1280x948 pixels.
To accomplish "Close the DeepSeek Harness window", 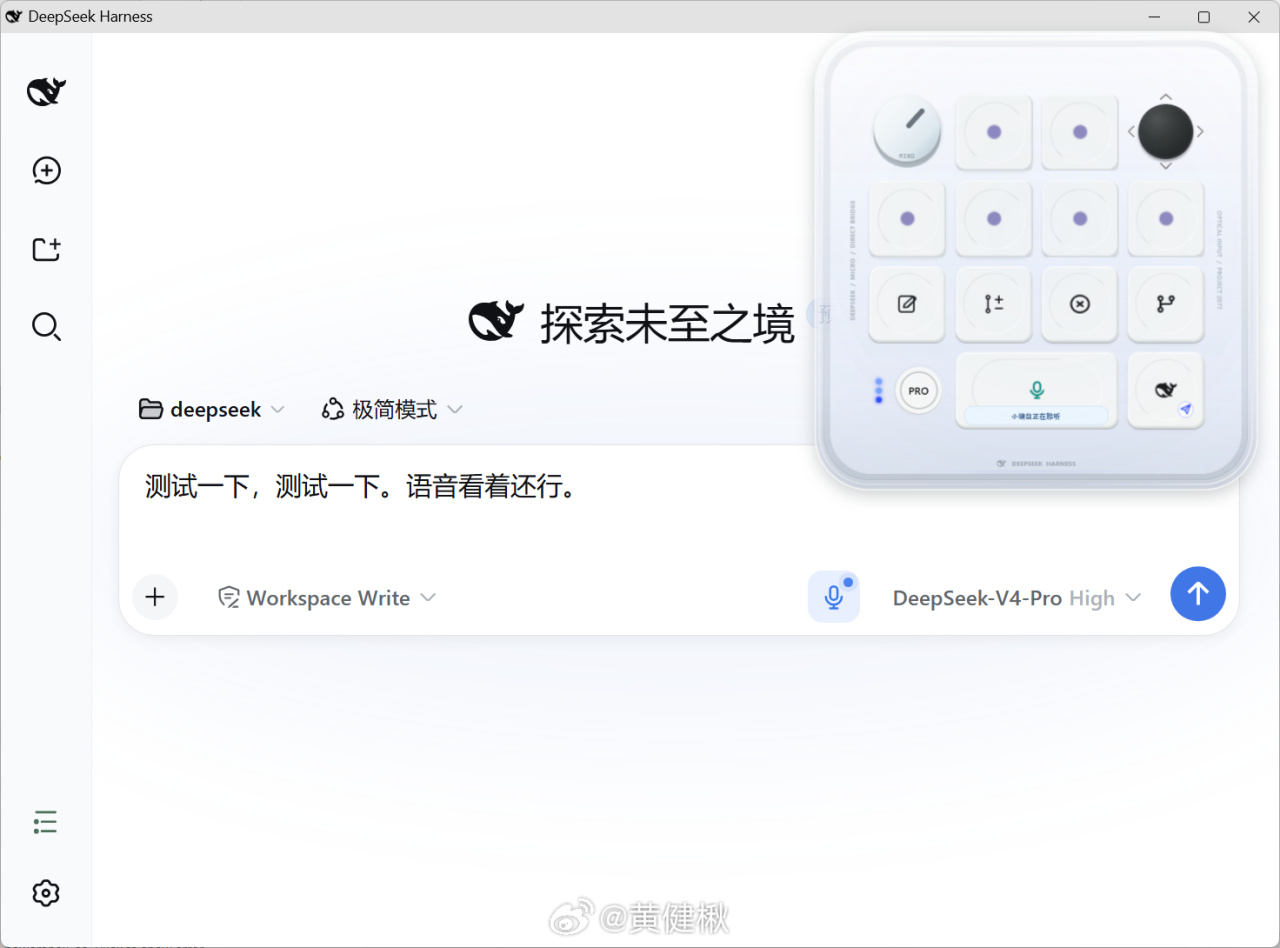I will click(1254, 17).
